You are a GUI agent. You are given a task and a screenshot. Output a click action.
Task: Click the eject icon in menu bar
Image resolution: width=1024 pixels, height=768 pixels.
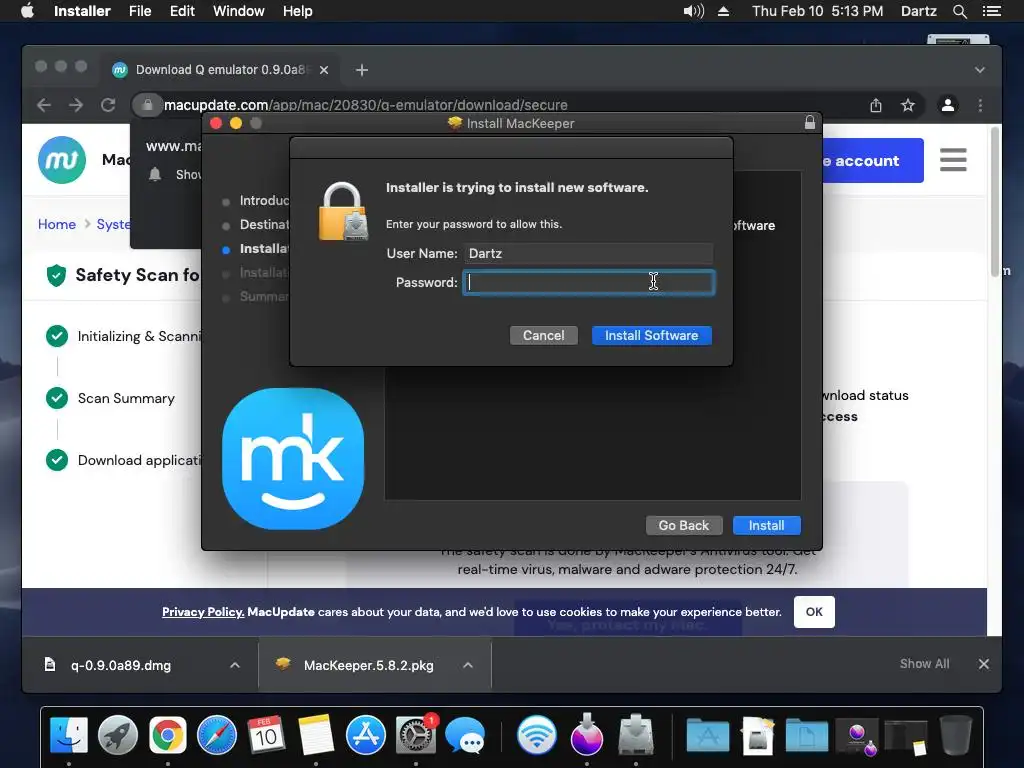(x=723, y=11)
